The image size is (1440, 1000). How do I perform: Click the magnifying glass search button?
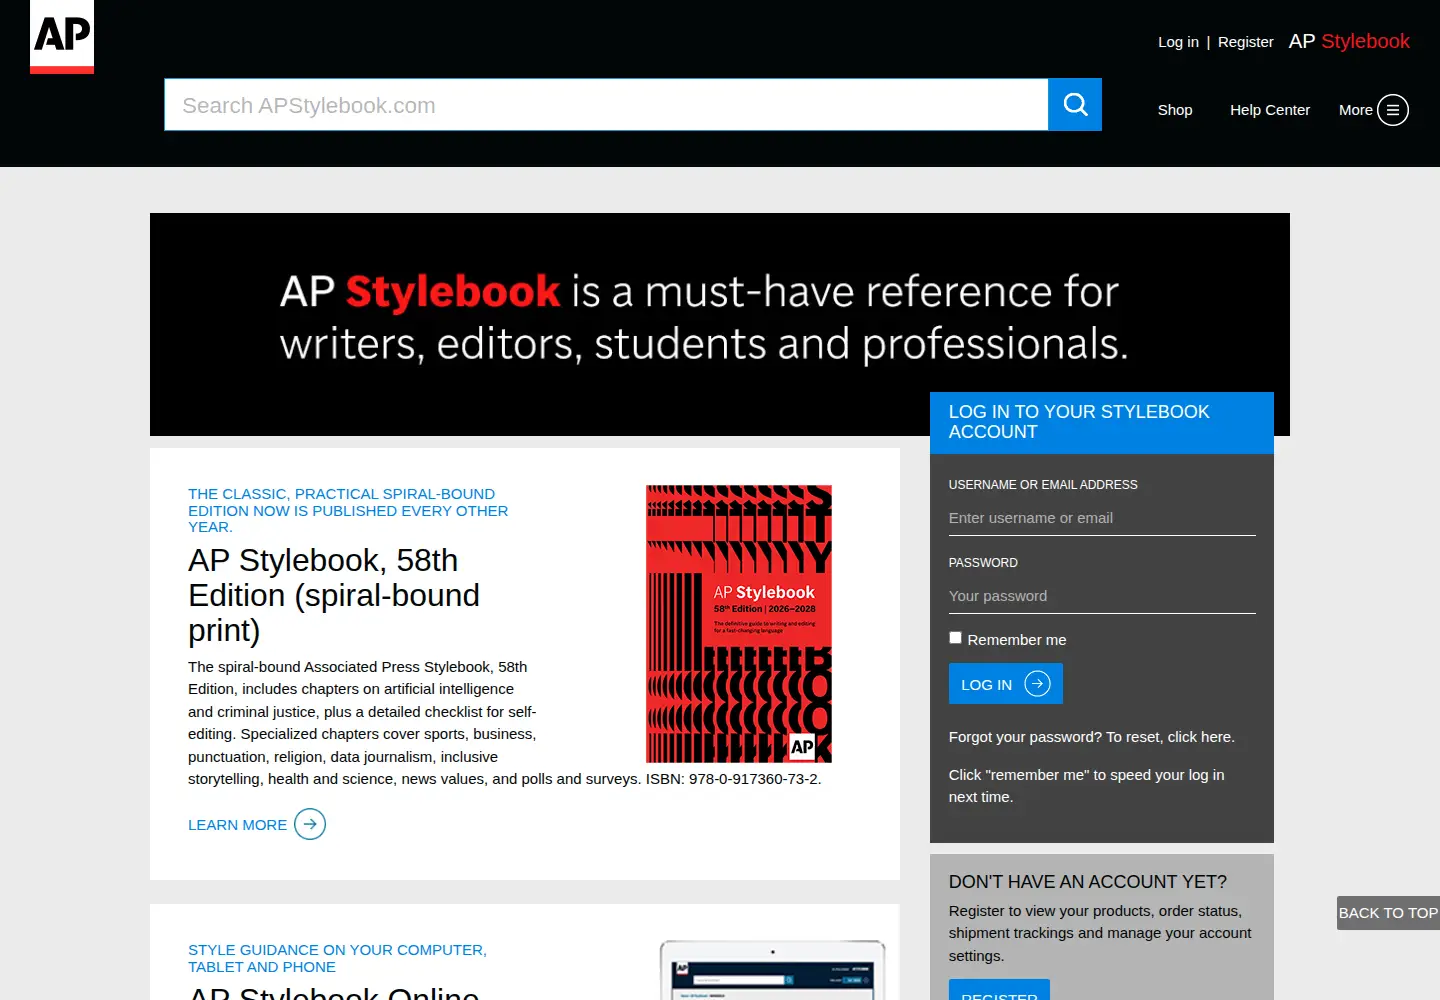click(1075, 105)
